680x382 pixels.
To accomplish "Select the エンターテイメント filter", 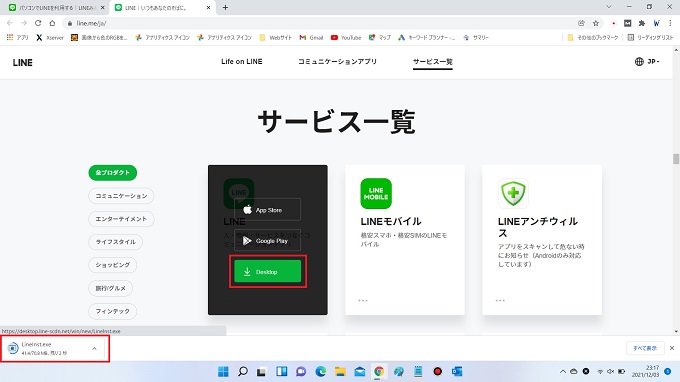I will (x=121, y=219).
